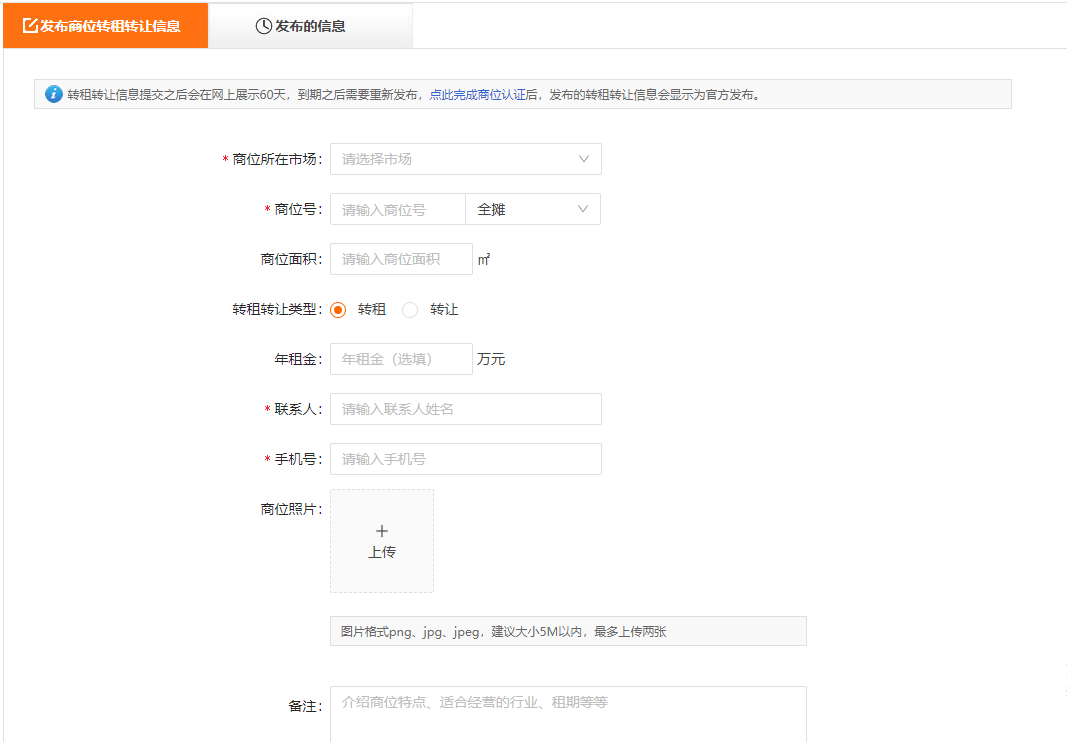Click the chevron arrow beside 全摊
The height and width of the screenshot is (742, 1067).
tap(583, 209)
